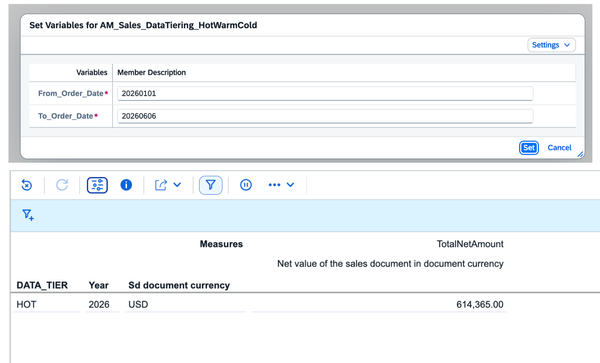
Task: Click the Measures header label
Action: pos(221,244)
